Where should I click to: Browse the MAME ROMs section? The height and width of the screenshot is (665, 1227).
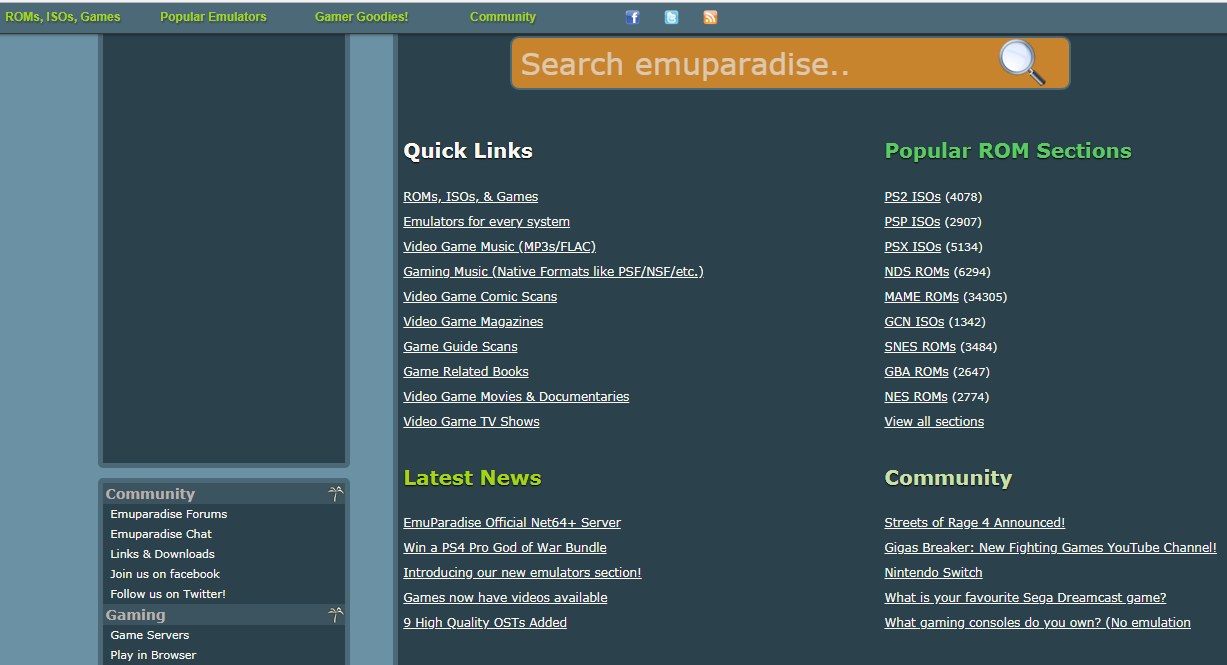(x=921, y=297)
